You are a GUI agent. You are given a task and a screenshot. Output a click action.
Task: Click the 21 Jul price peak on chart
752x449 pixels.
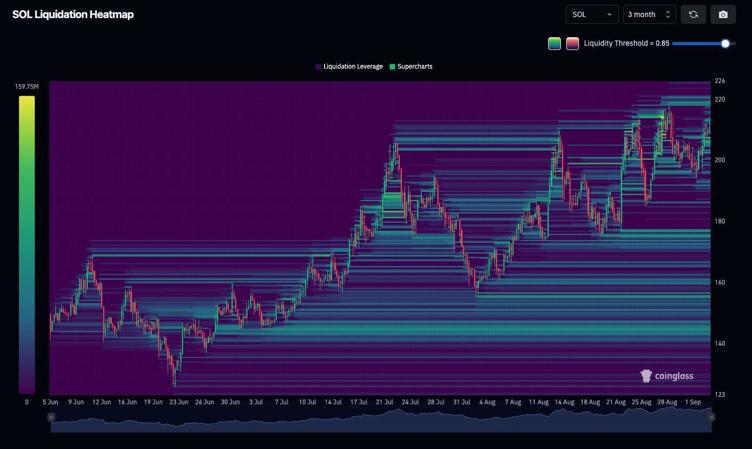395,146
